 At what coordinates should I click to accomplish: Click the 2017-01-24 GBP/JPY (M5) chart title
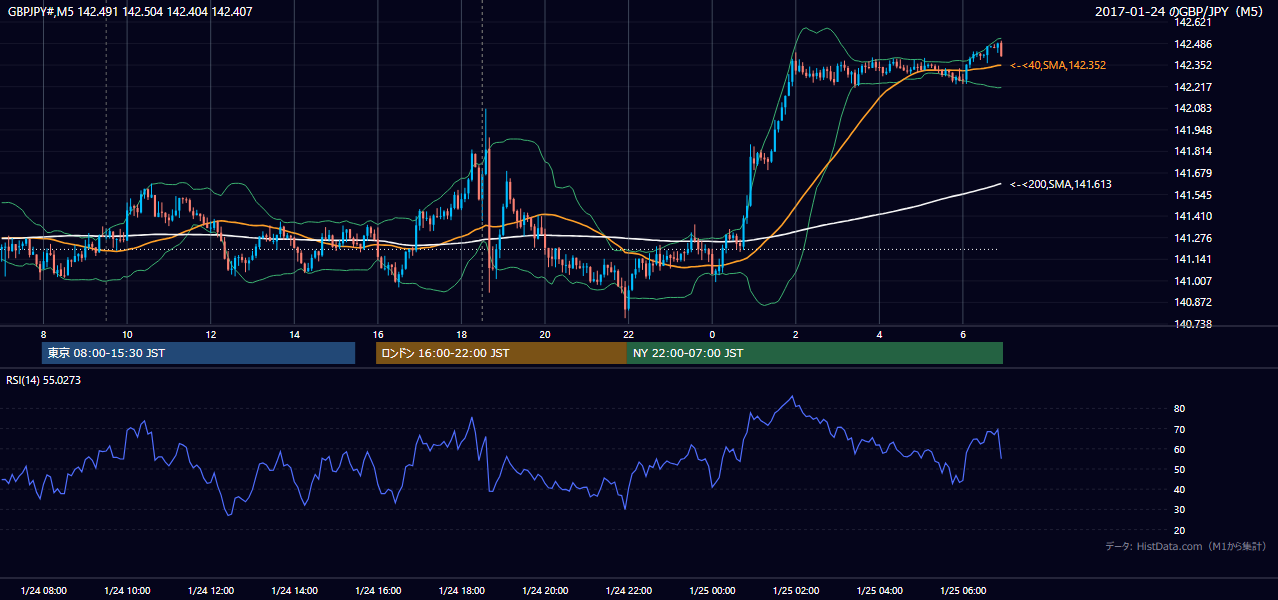pyautogui.click(x=1181, y=11)
